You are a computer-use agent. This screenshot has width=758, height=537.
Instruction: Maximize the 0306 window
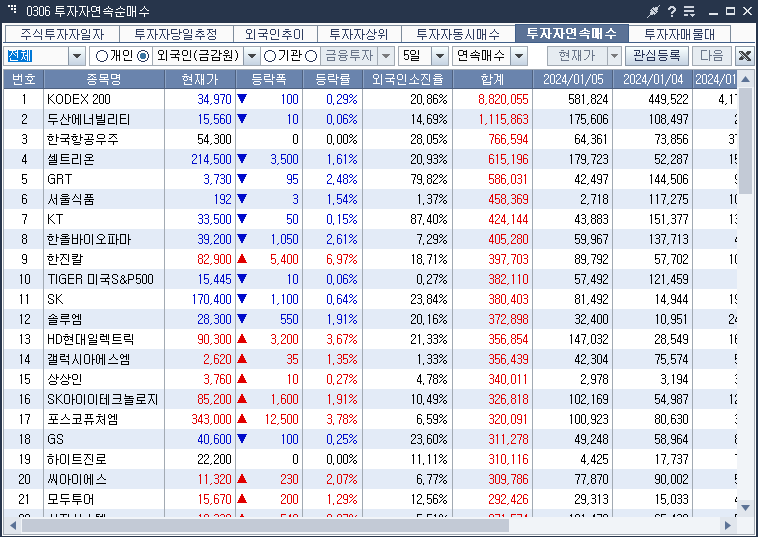(730, 11)
